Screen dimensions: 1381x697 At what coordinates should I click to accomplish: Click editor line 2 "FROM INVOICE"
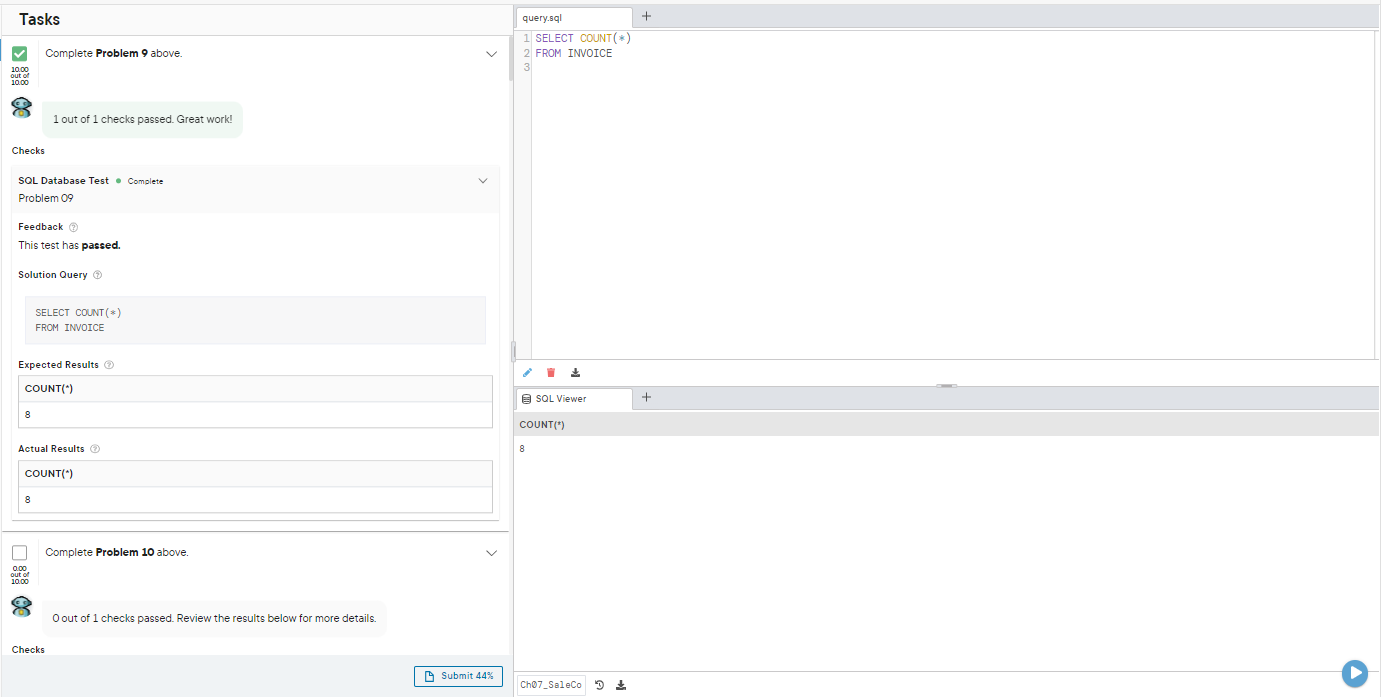(574, 54)
